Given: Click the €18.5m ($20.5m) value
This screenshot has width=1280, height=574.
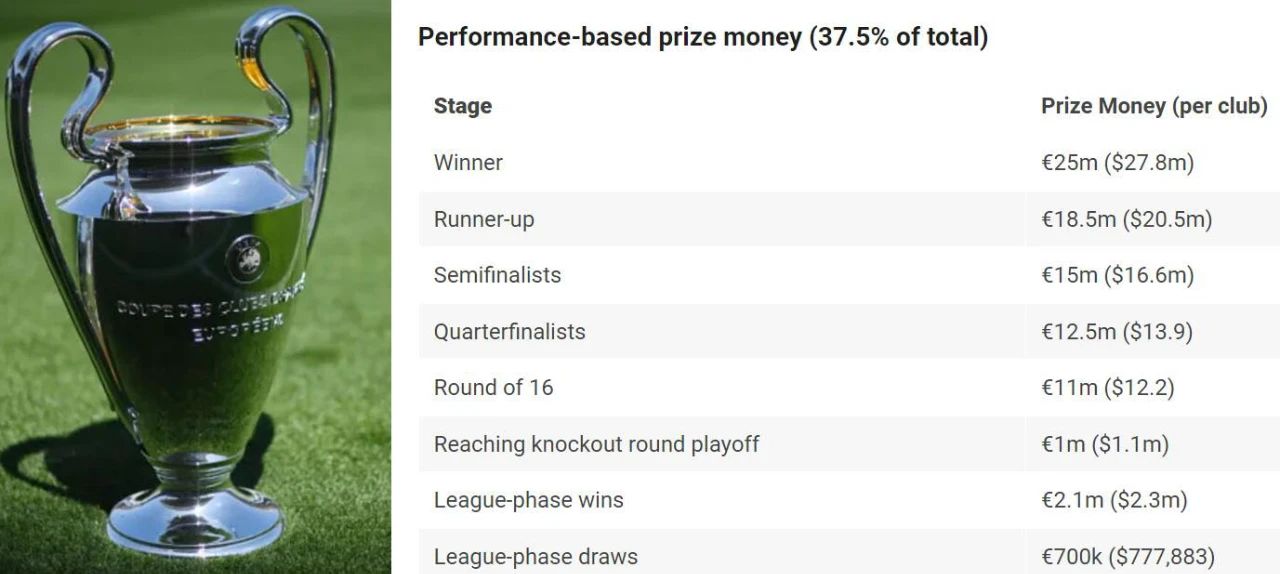Looking at the screenshot, I should coord(1127,219).
